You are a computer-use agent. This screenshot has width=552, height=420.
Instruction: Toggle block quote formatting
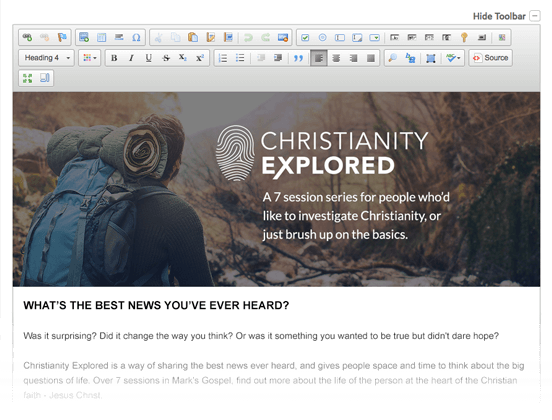[298, 58]
